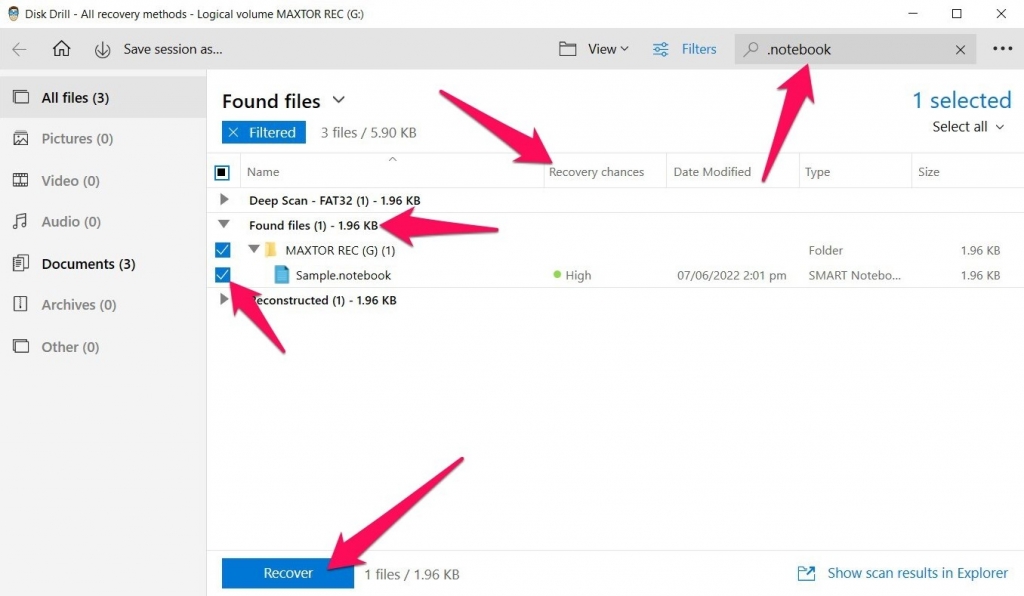This screenshot has width=1024, height=596.
Task: Click the Home icon in the toolbar
Action: 61,48
